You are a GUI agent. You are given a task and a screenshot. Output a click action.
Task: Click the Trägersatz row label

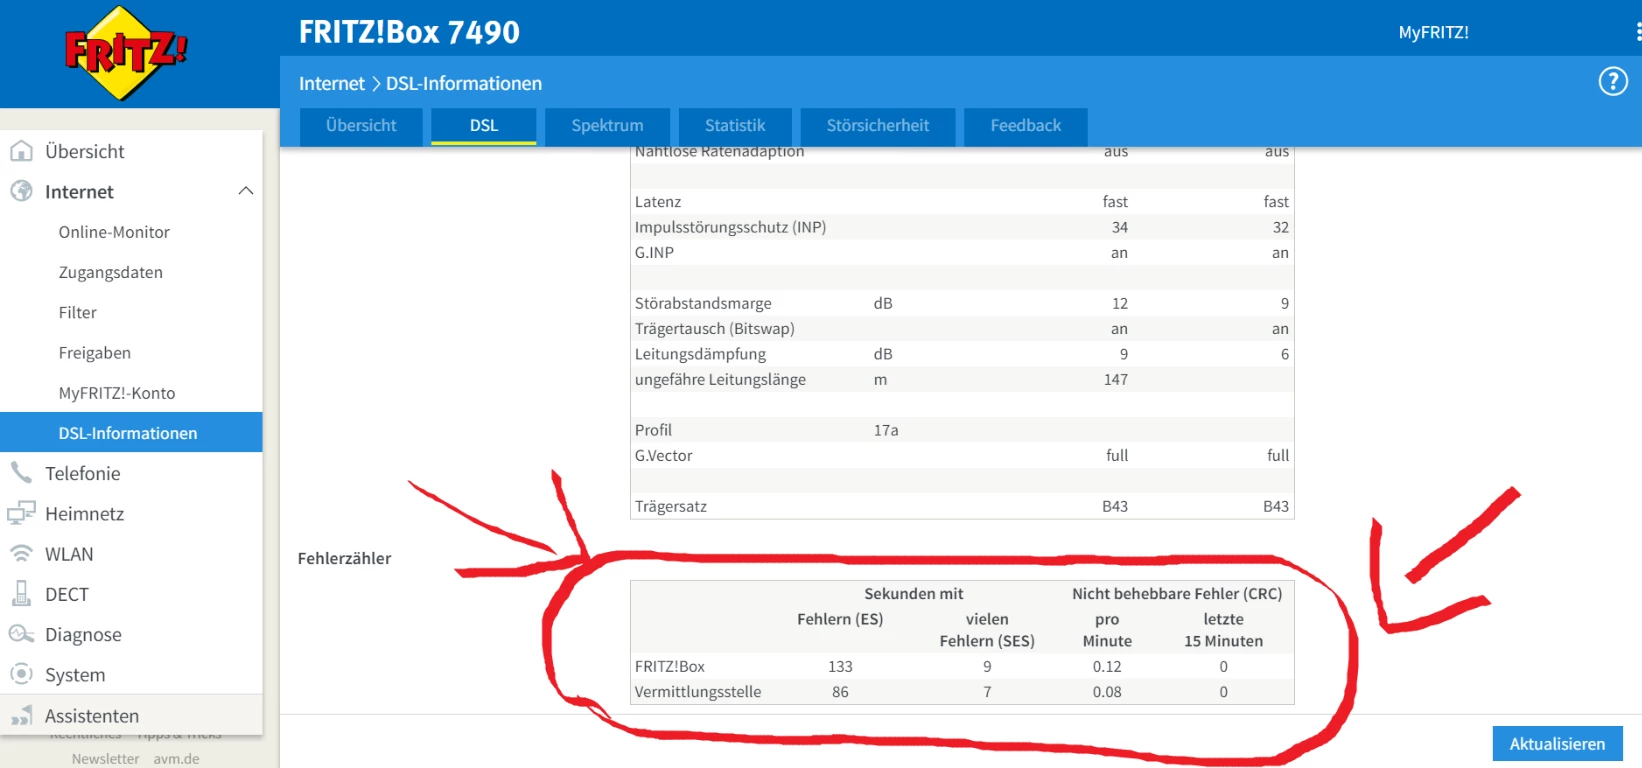tap(670, 506)
